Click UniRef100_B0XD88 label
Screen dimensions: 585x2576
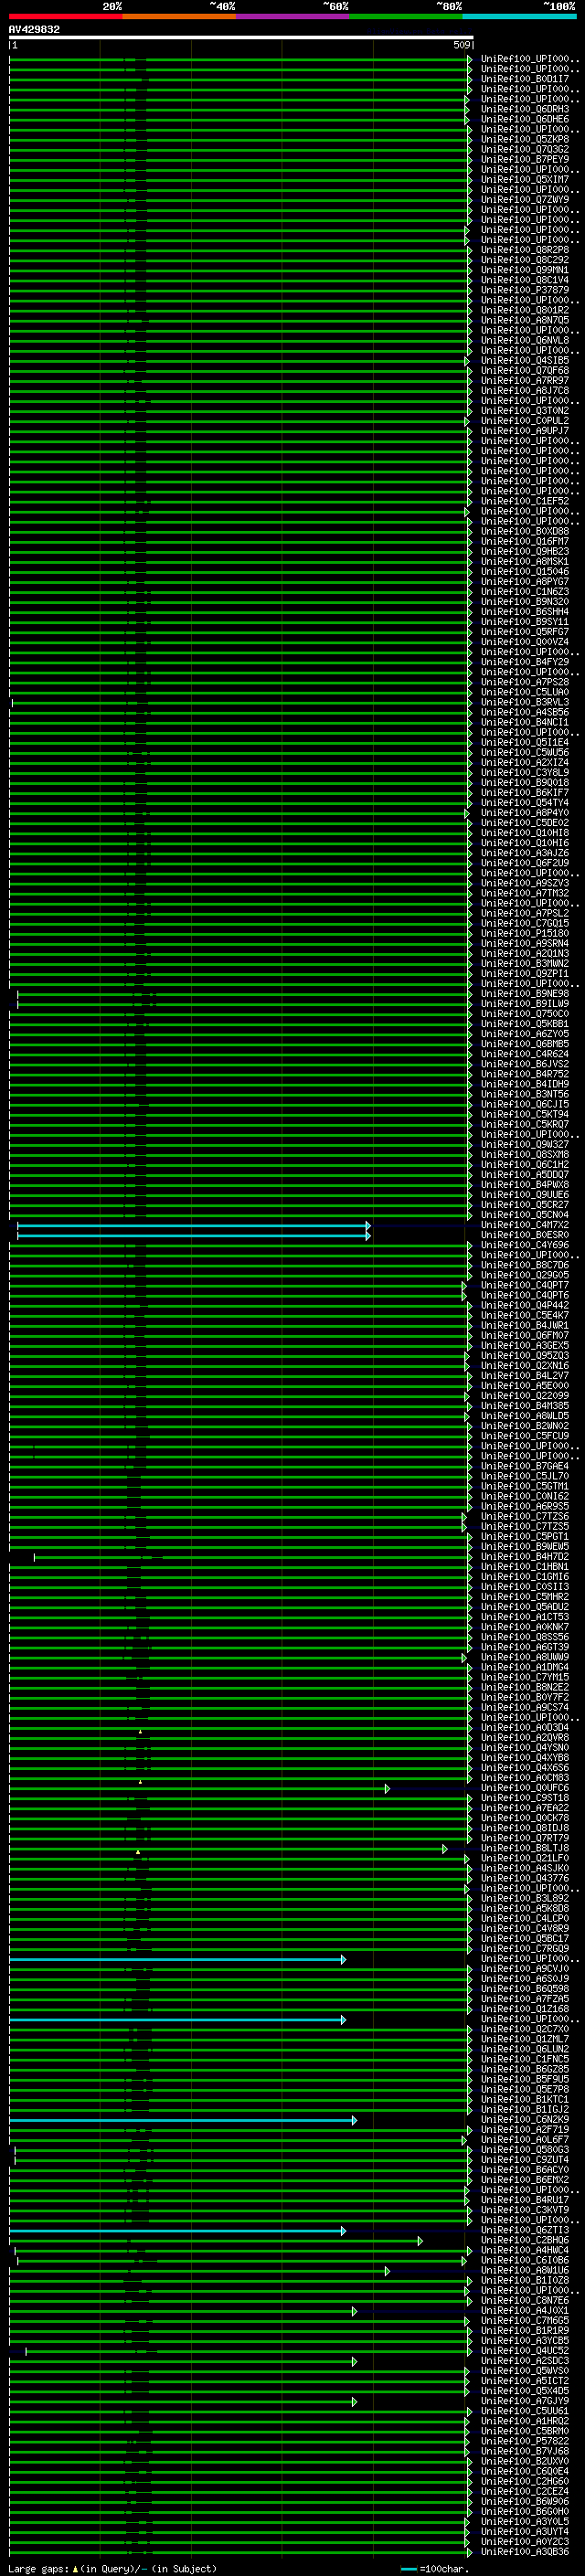(x=525, y=532)
